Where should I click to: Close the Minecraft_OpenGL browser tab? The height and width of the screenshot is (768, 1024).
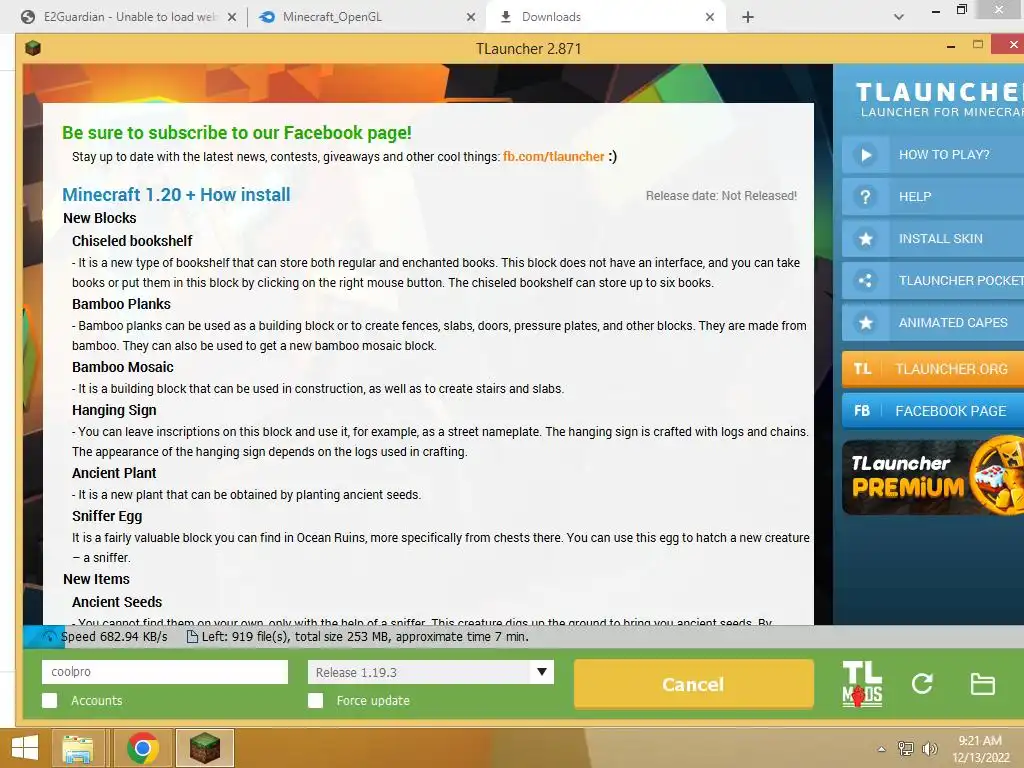471,18
